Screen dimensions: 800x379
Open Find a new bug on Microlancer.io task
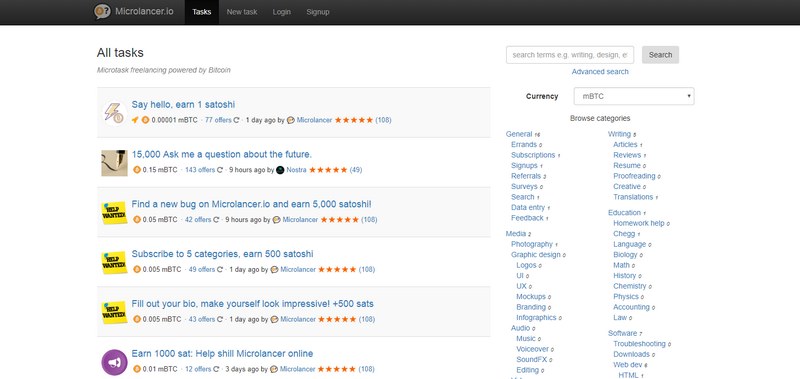coord(252,204)
